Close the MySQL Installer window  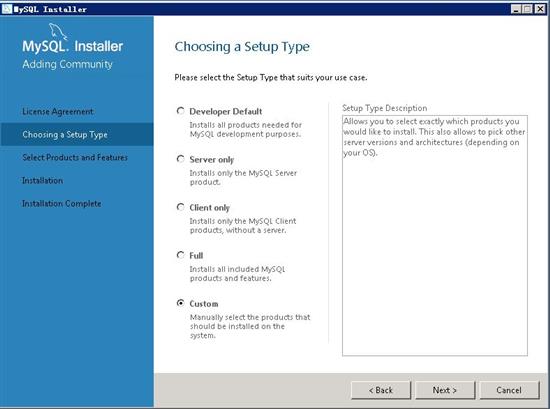[x=540, y=9]
